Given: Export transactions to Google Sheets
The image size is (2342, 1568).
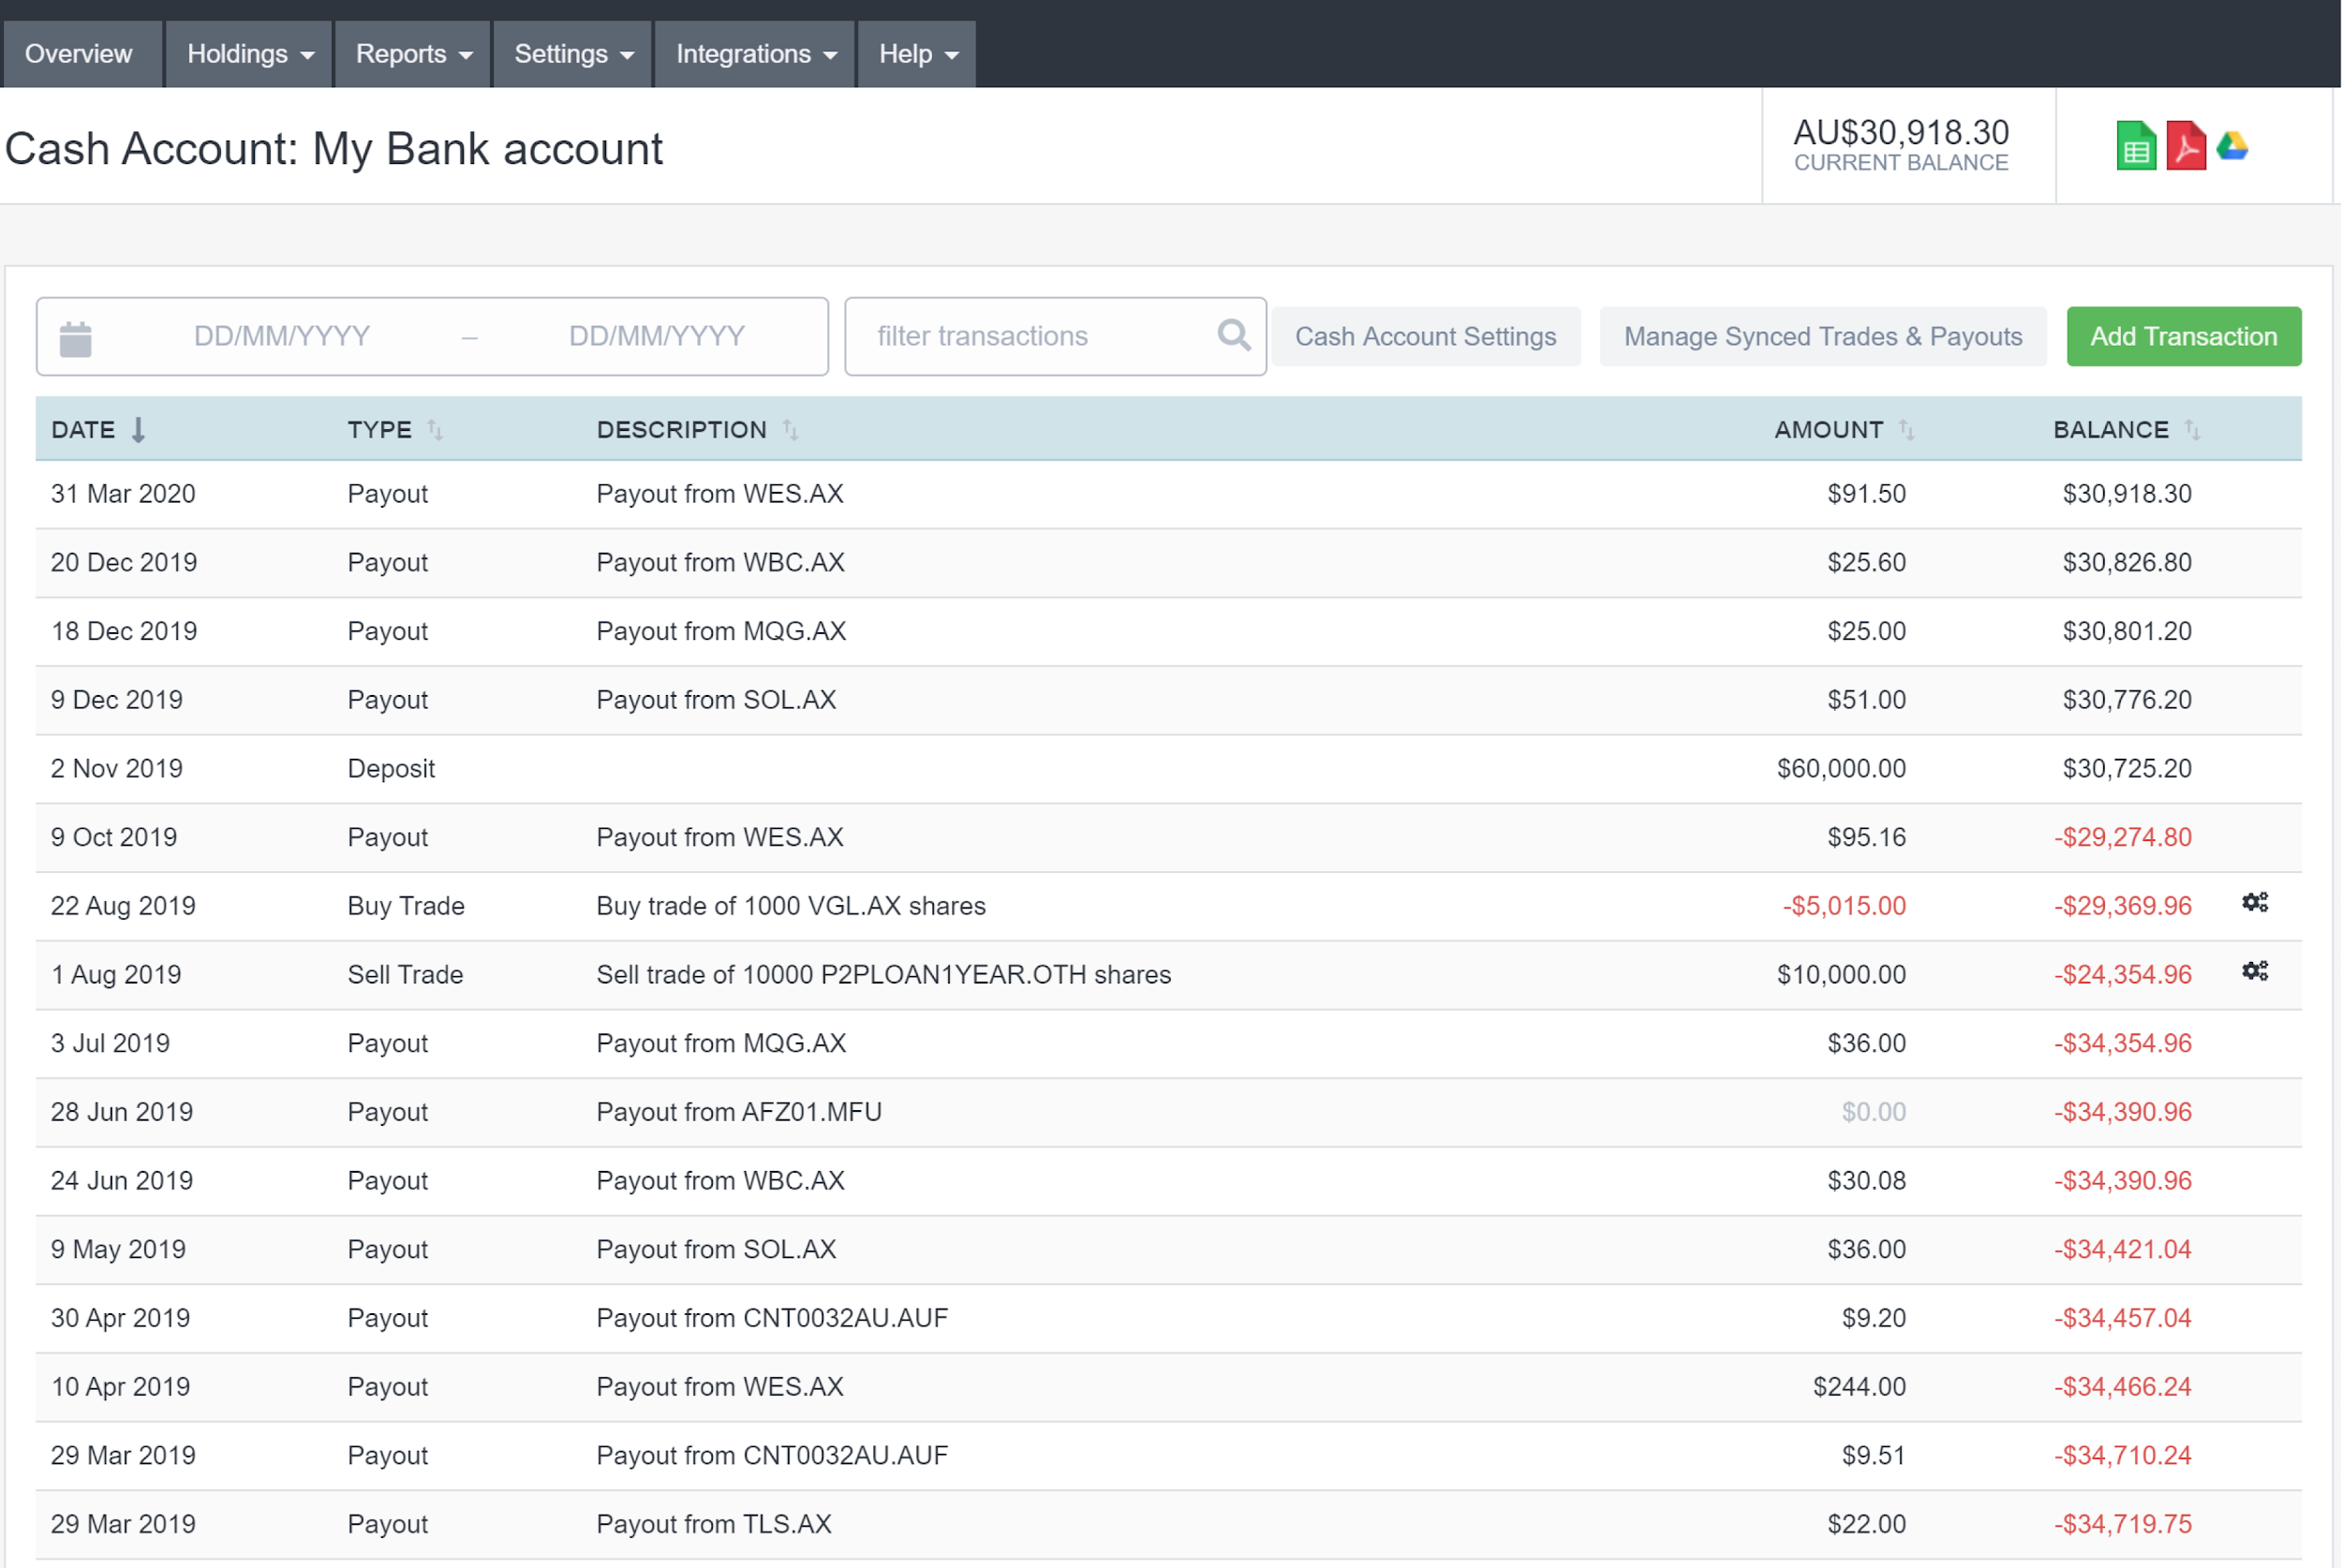Looking at the screenshot, I should [x=2135, y=146].
